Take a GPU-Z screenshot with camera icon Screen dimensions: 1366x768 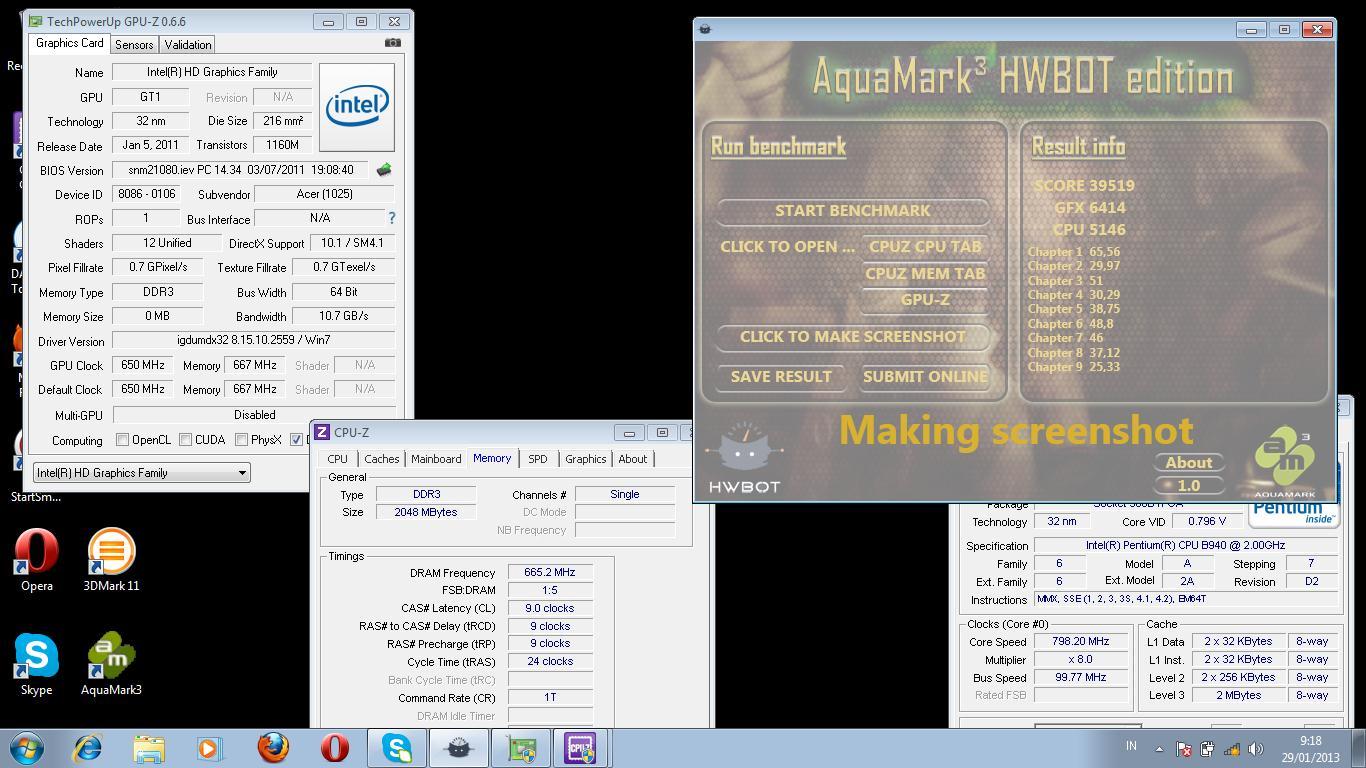click(x=393, y=43)
